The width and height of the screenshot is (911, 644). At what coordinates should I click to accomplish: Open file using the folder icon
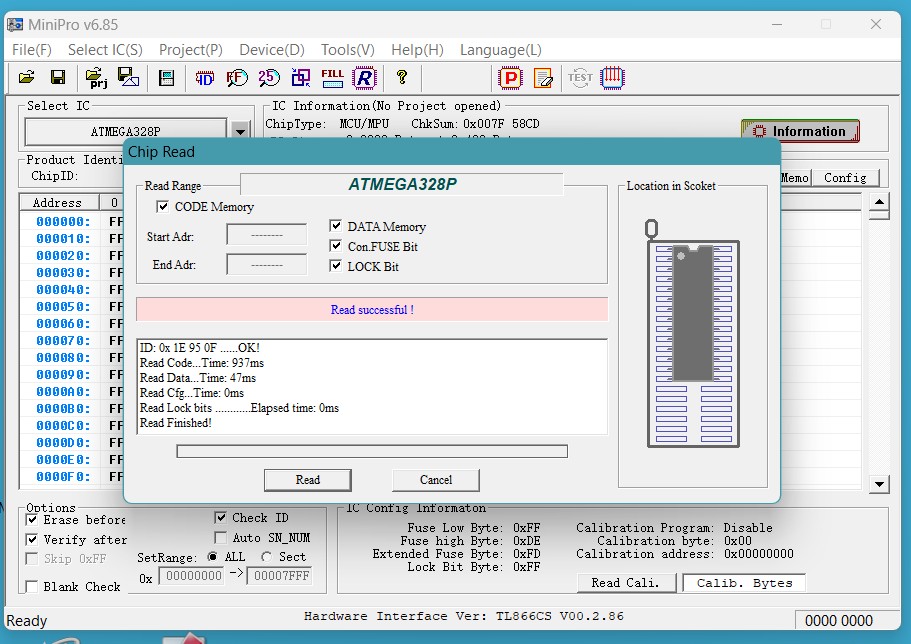27,77
